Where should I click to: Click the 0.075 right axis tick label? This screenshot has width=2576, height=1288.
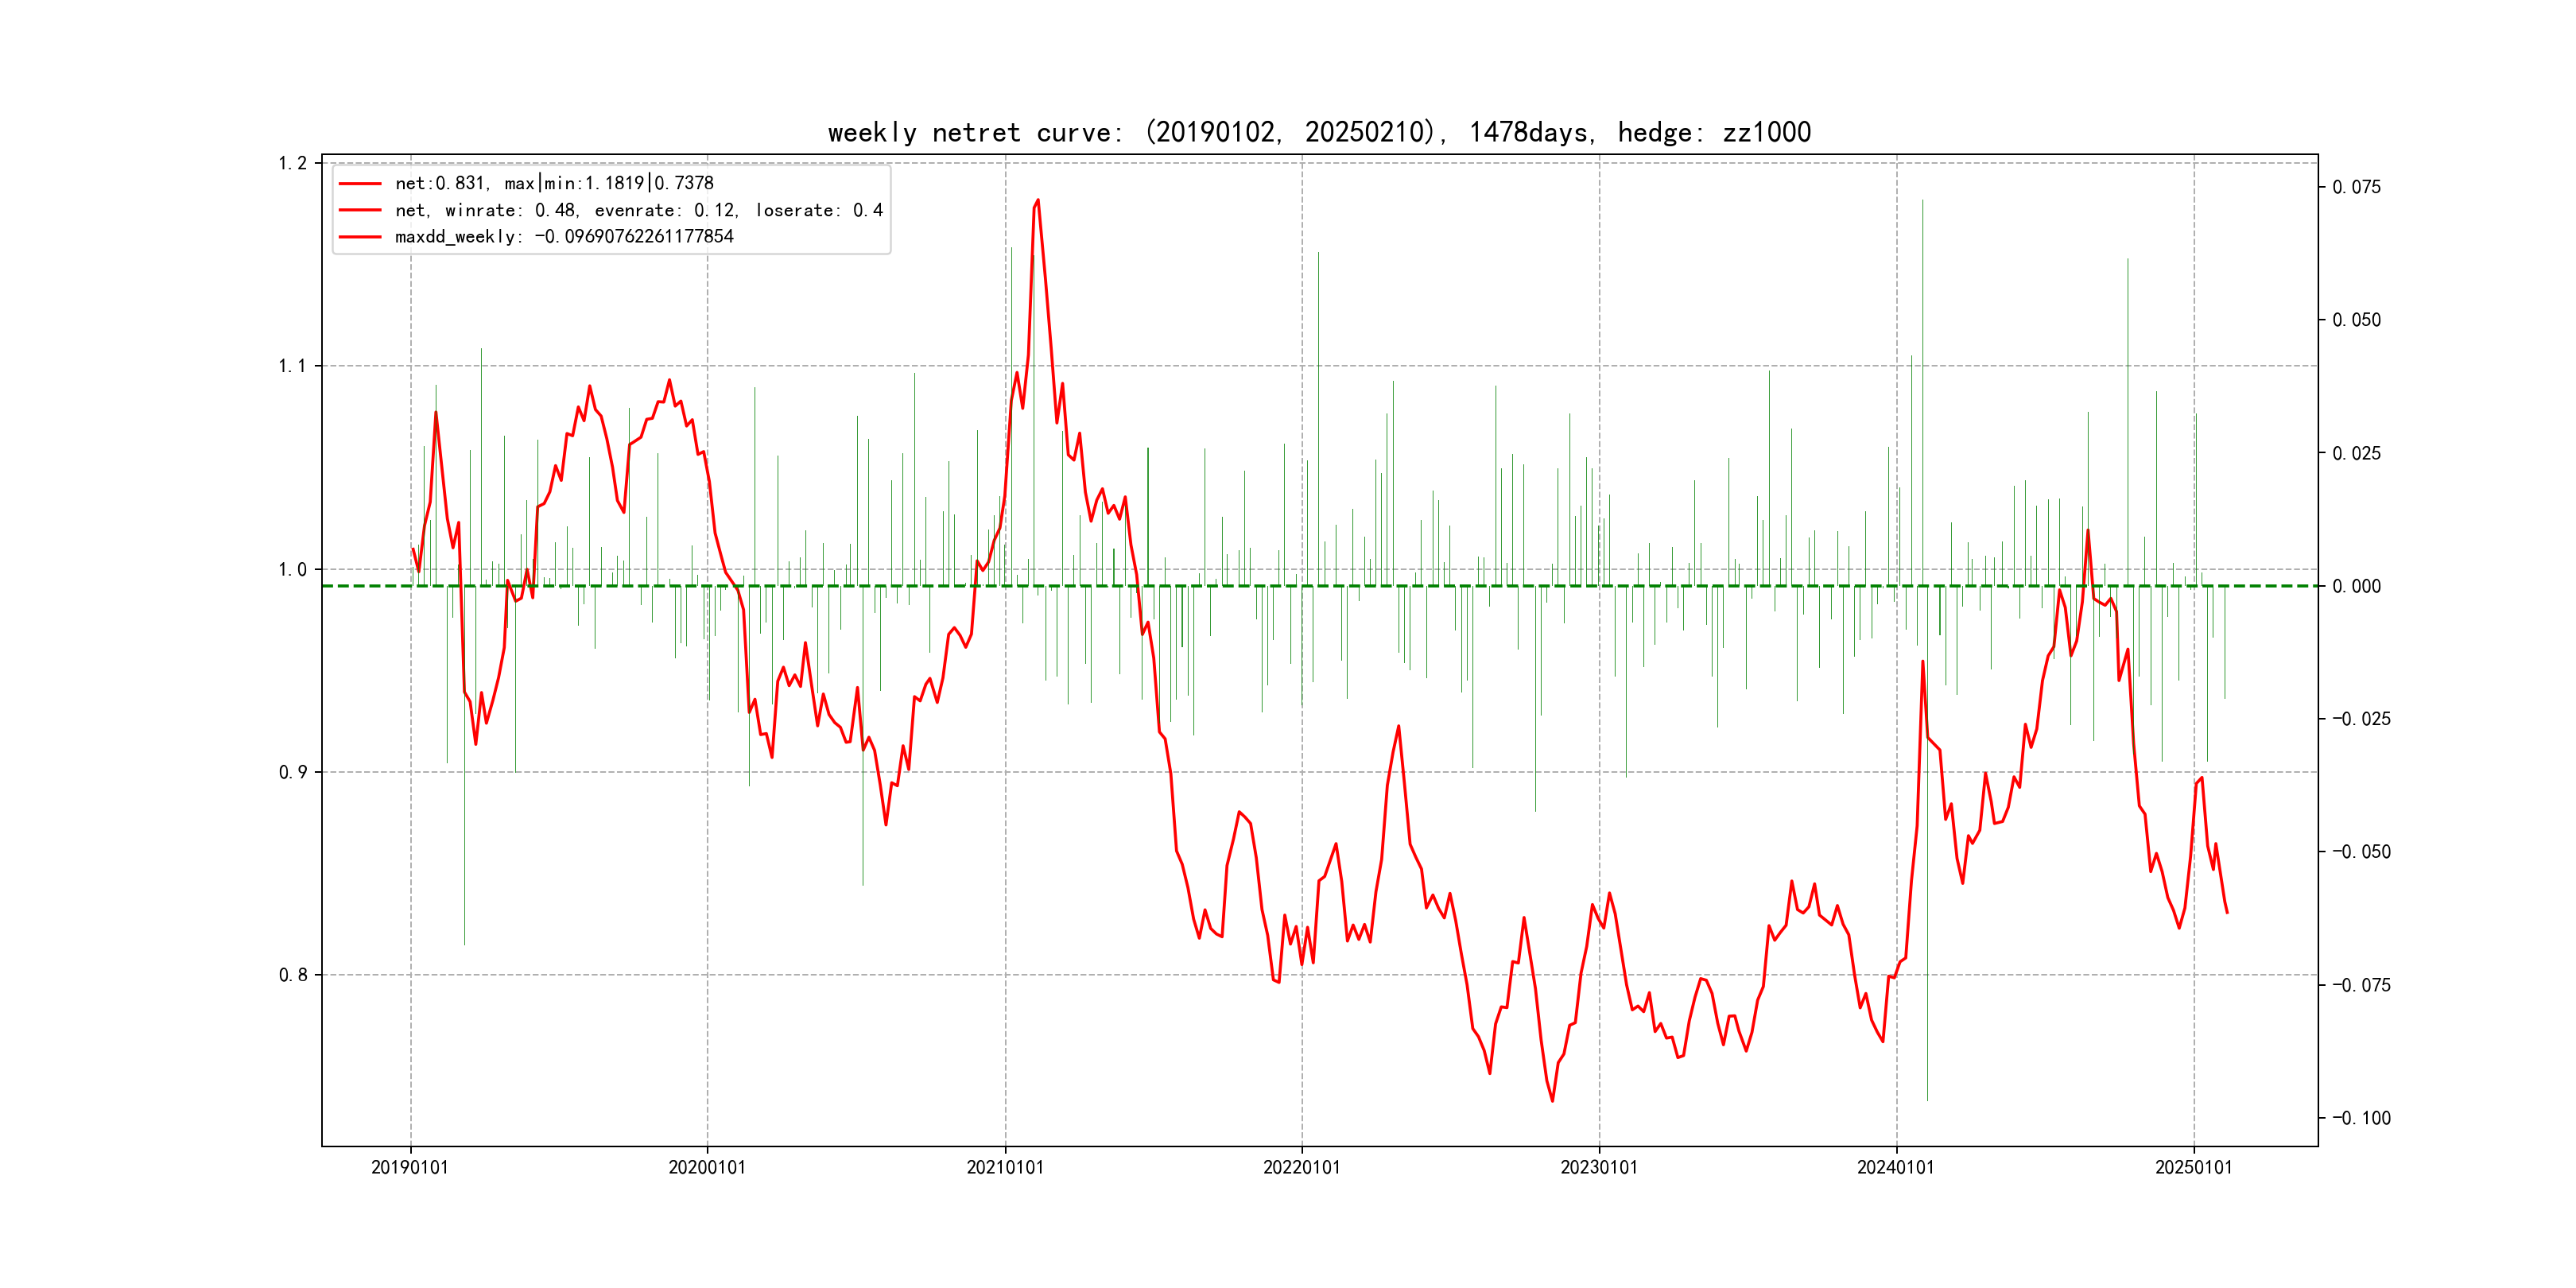pyautogui.click(x=2357, y=187)
